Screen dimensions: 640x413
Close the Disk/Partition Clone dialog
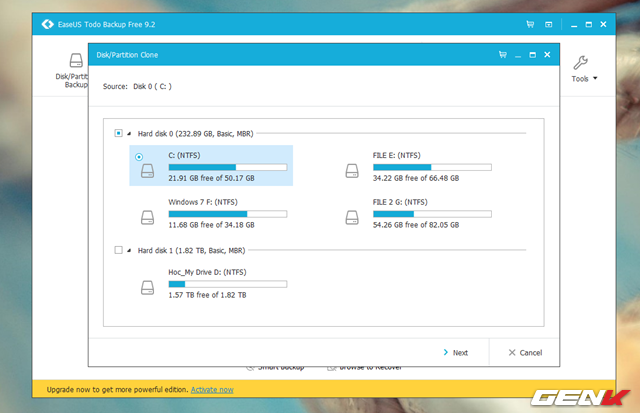click(x=547, y=55)
